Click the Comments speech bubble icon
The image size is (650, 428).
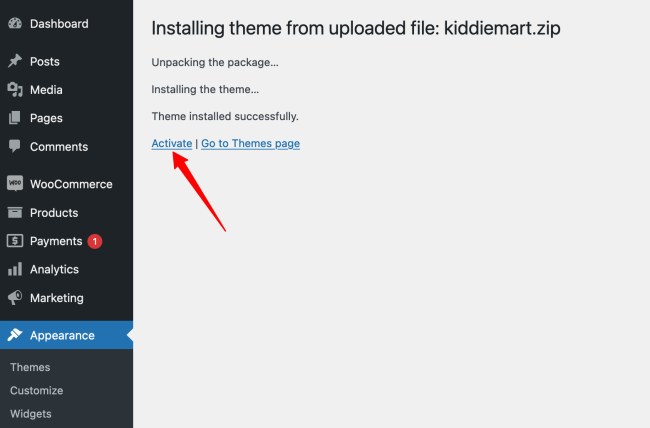pyautogui.click(x=15, y=146)
